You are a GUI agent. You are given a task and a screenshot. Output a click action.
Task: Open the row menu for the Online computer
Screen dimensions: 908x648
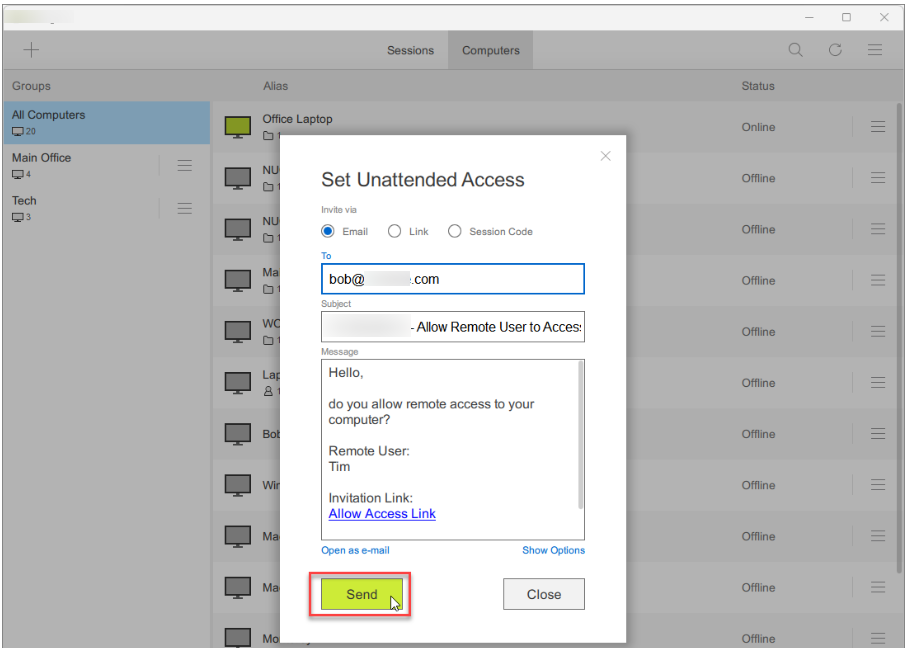pos(878,126)
